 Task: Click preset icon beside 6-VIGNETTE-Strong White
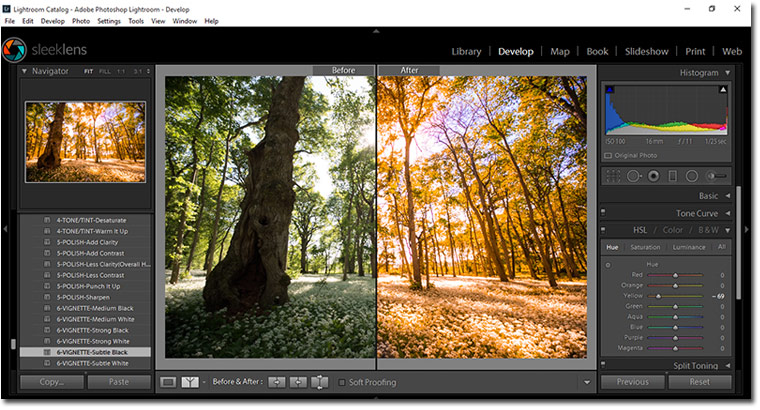[48, 341]
